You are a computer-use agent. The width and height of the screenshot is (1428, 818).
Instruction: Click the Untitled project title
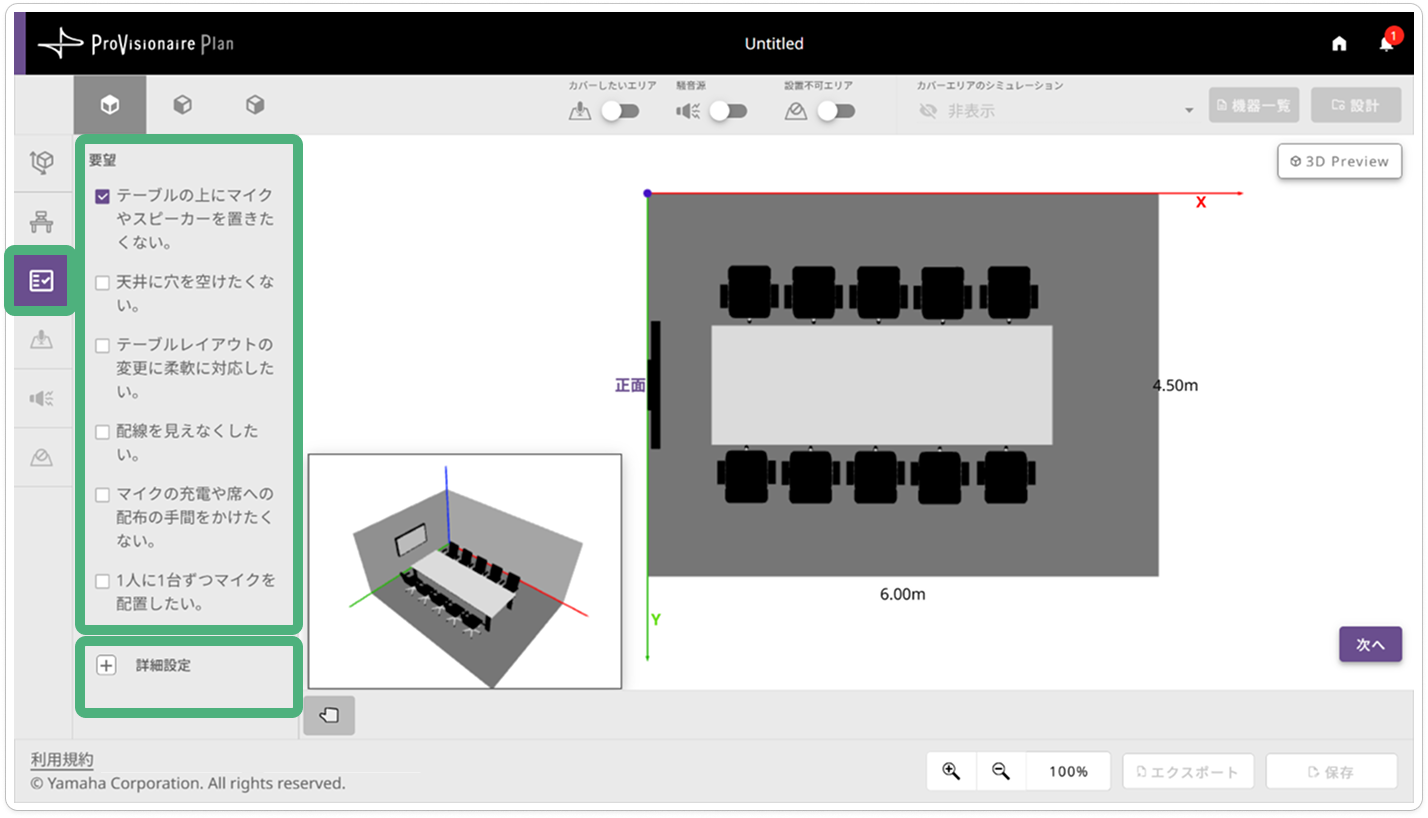774,44
